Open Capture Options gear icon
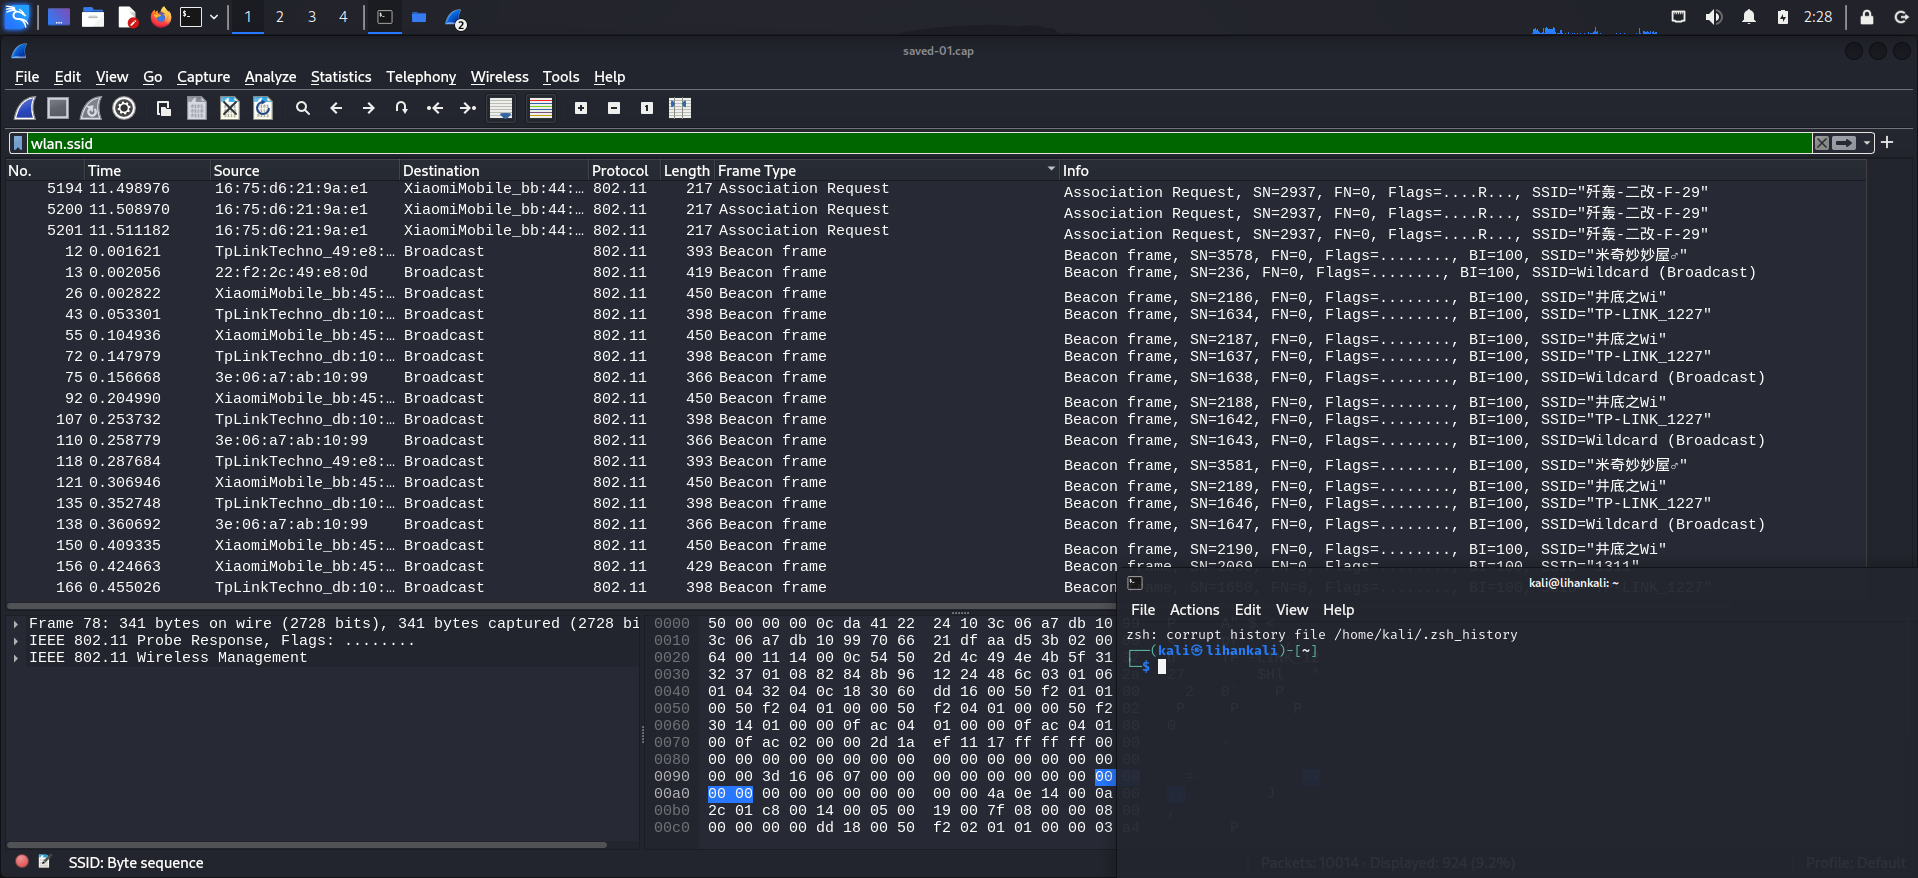The image size is (1918, 878). (x=124, y=108)
